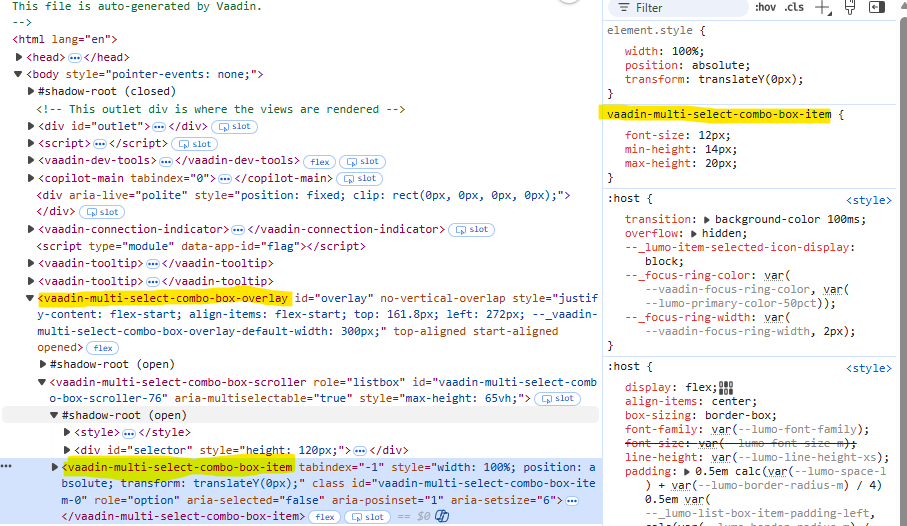Expand the vaadin-multi-select-combo-box-item node

coord(55,466)
